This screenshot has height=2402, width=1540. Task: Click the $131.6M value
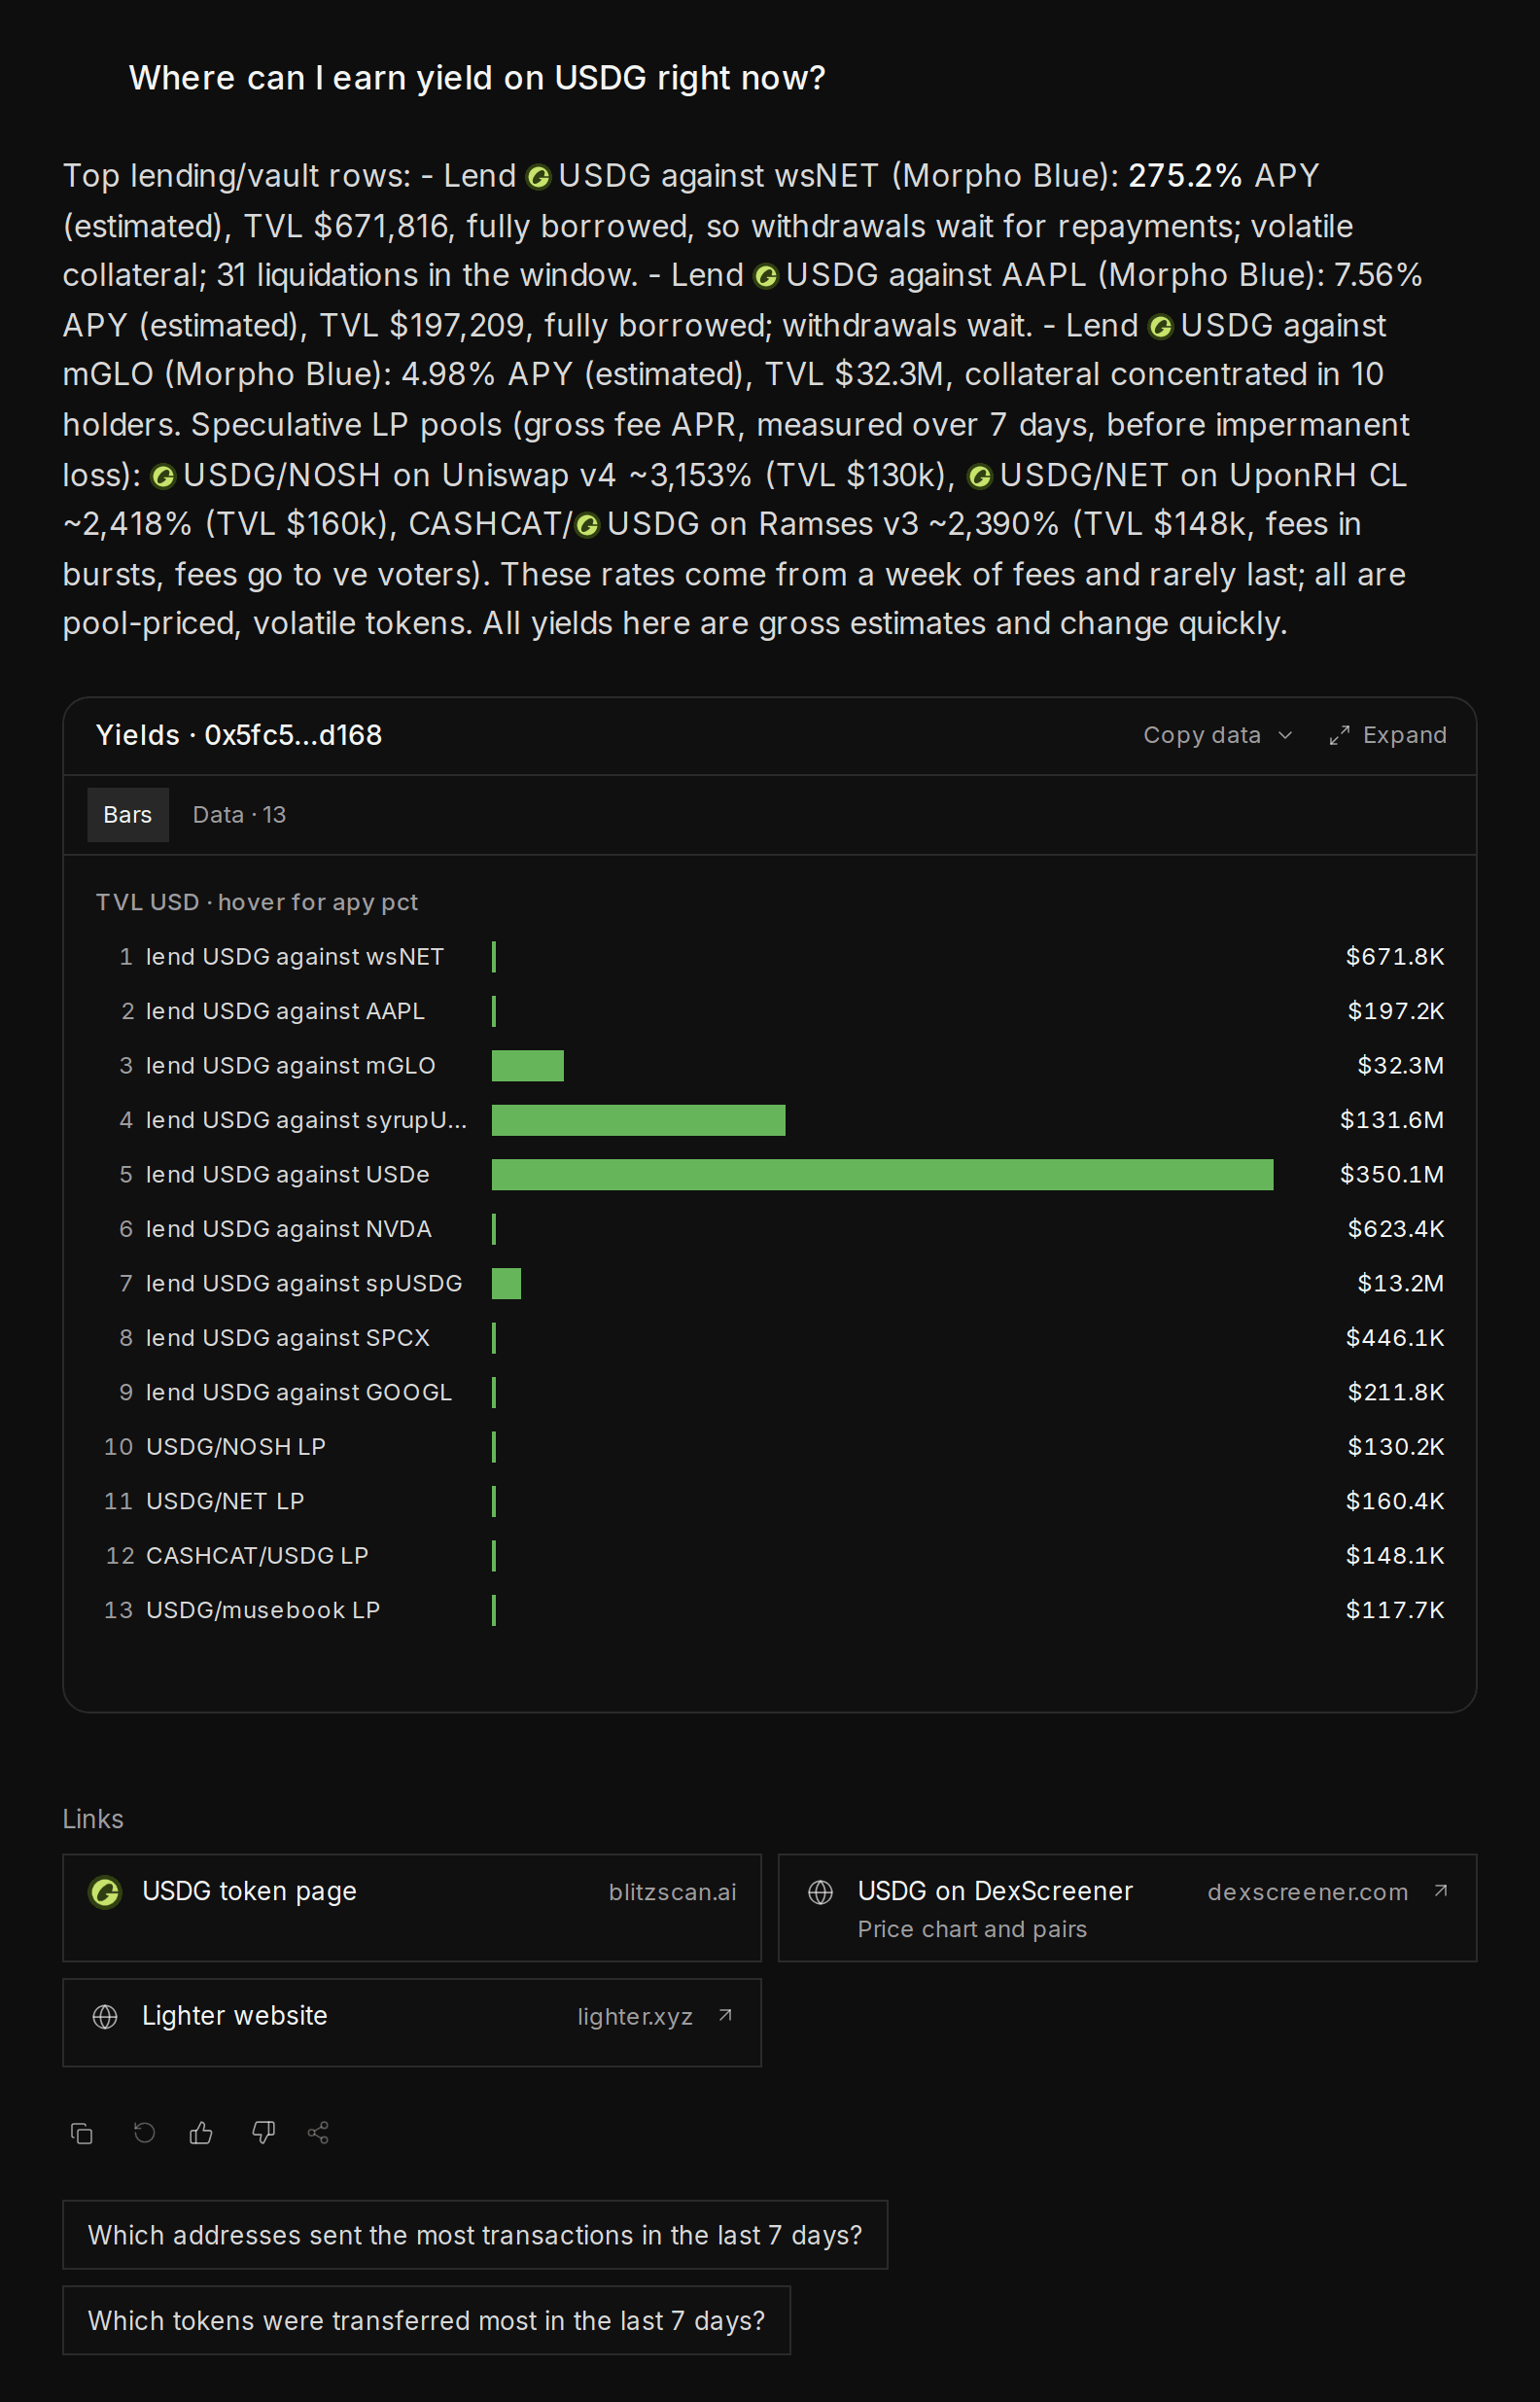point(1392,1120)
